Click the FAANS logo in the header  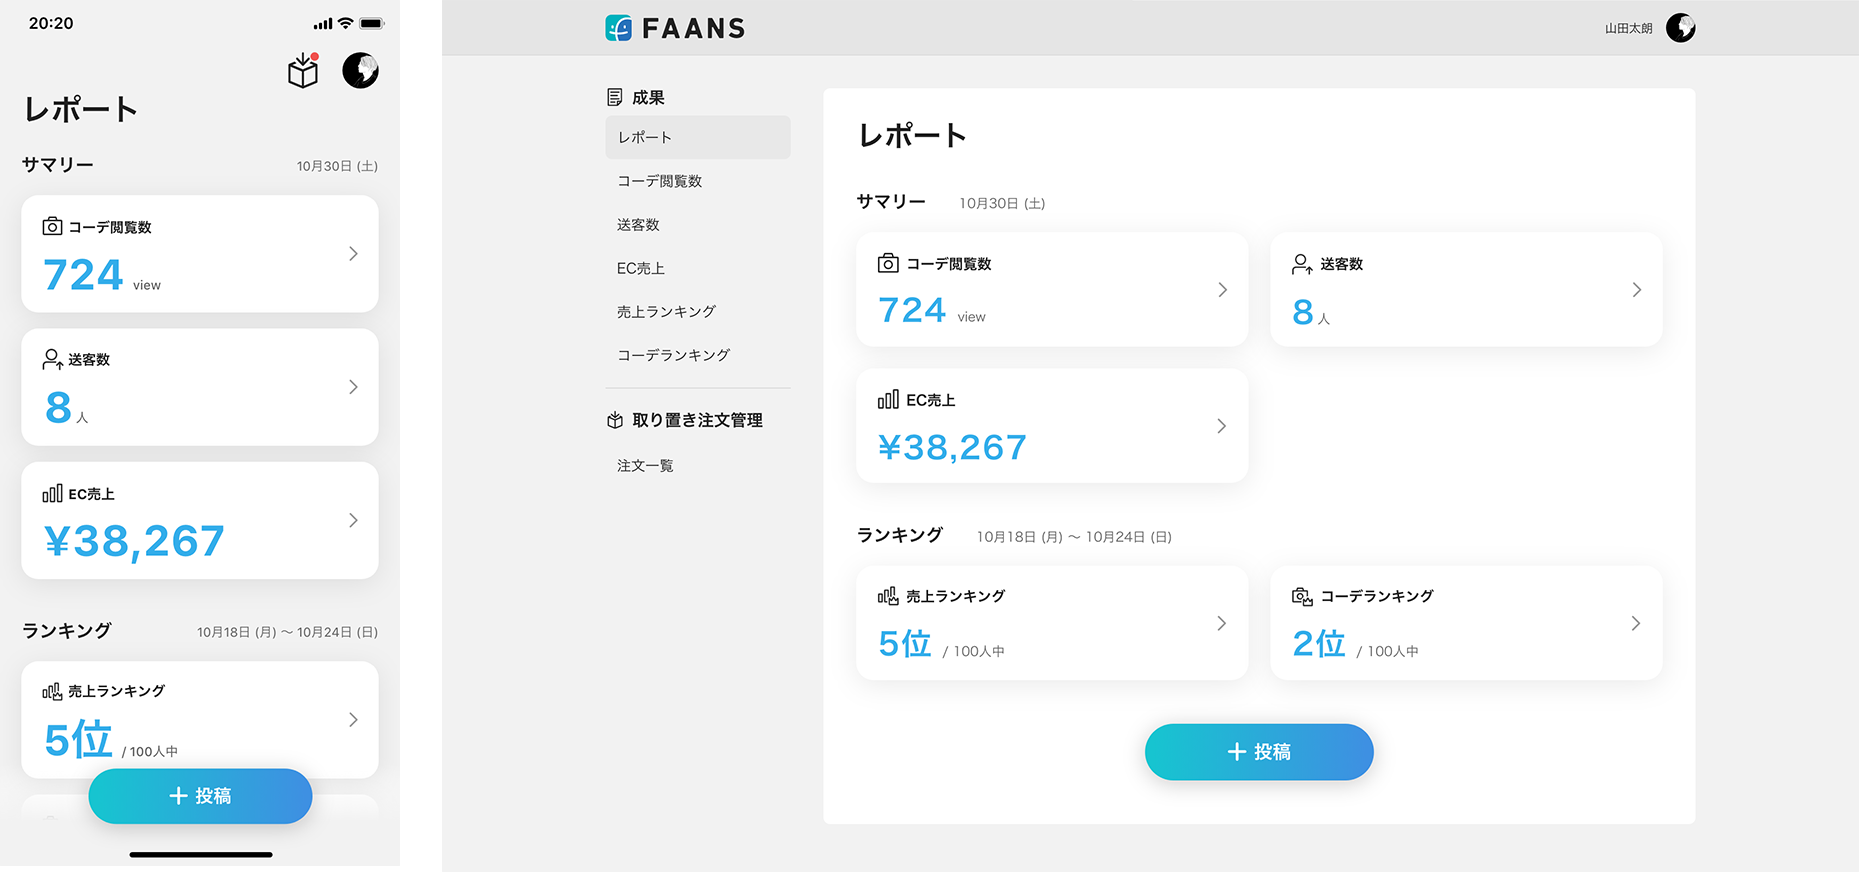(x=675, y=28)
